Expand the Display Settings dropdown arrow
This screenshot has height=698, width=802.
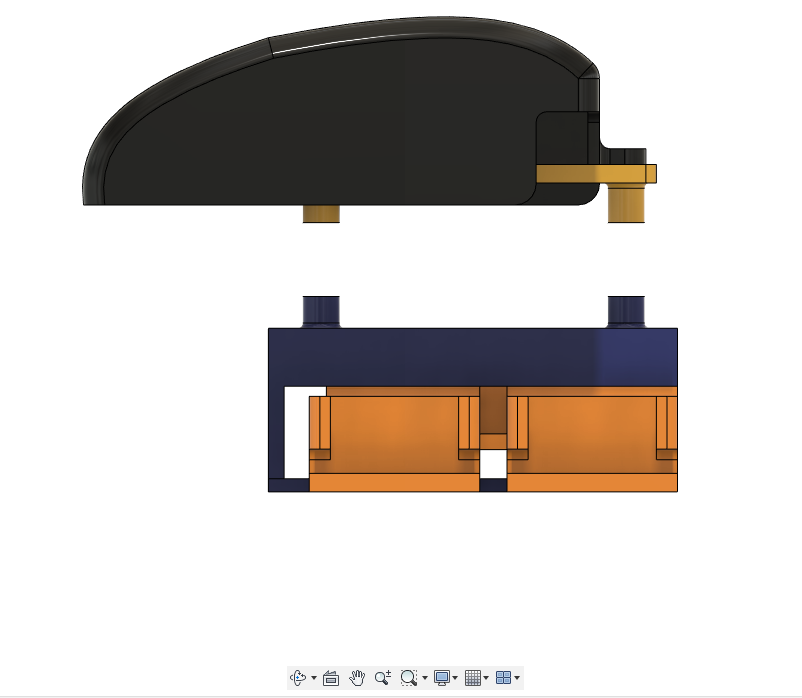[455, 679]
